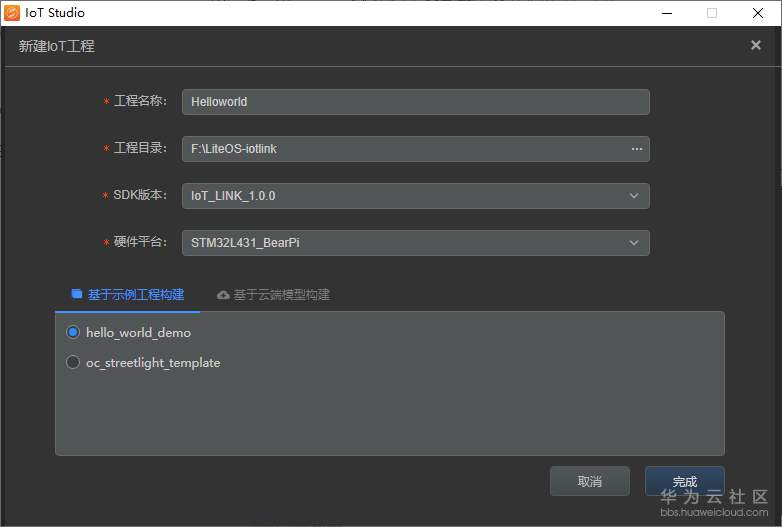Switch to the 基于示例工程构建 tab
Image resolution: width=782 pixels, height=527 pixels.
tap(128, 295)
